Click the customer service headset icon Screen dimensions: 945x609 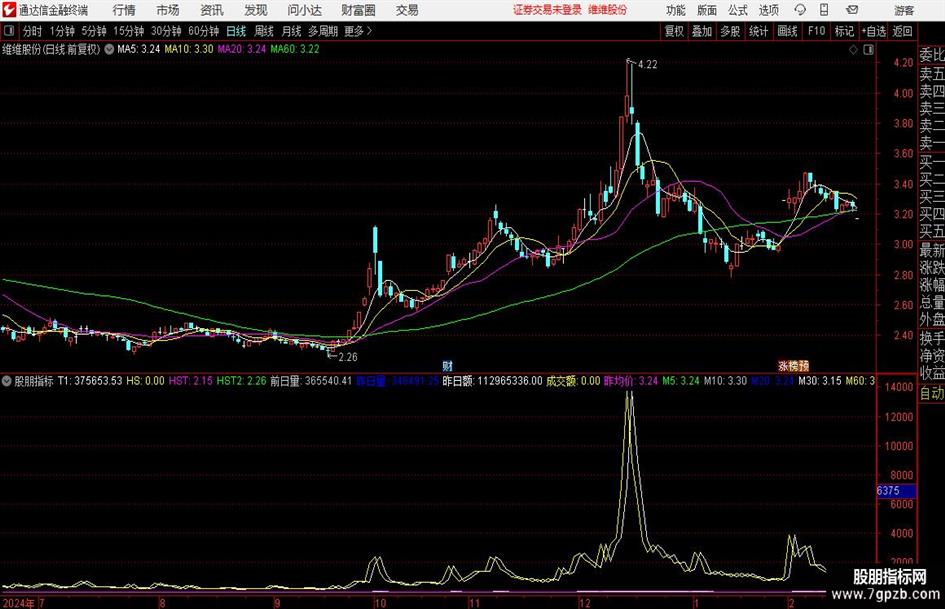[x=800, y=10]
